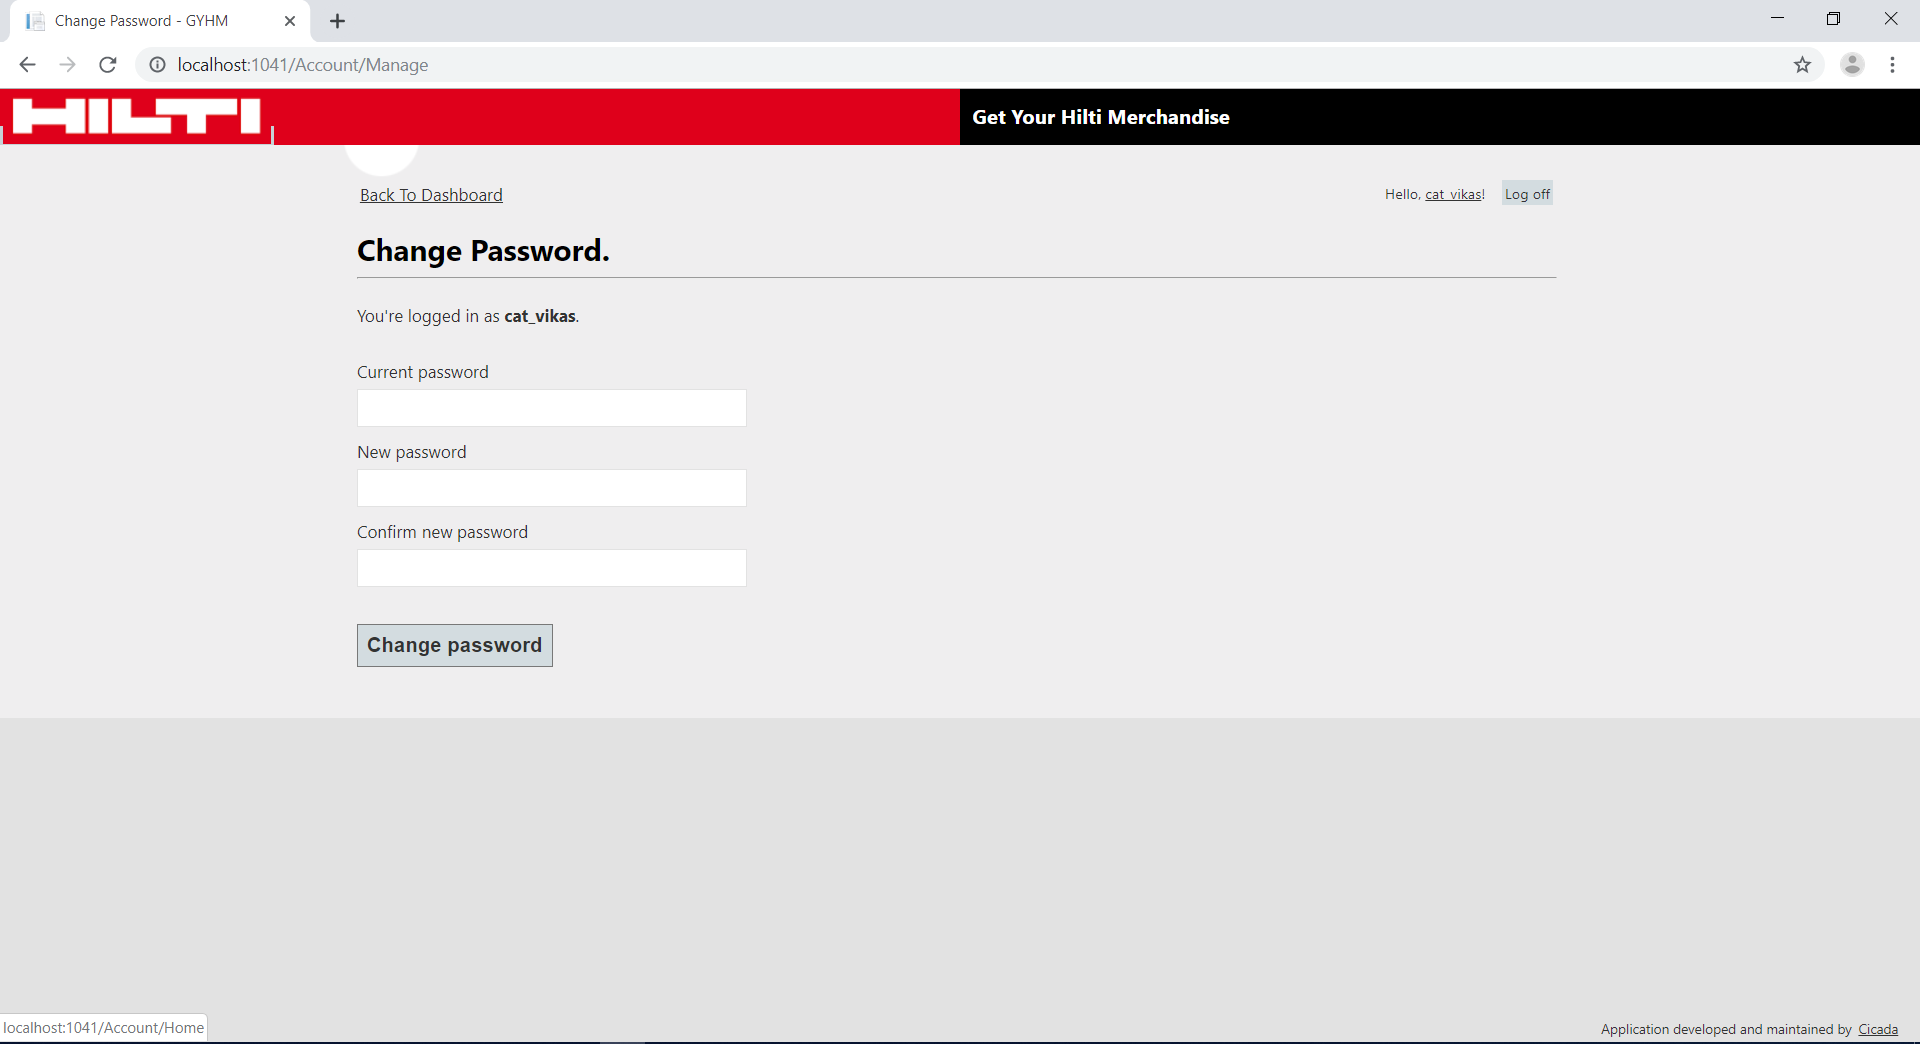
Task: Click the browser back arrow
Action: (27, 65)
